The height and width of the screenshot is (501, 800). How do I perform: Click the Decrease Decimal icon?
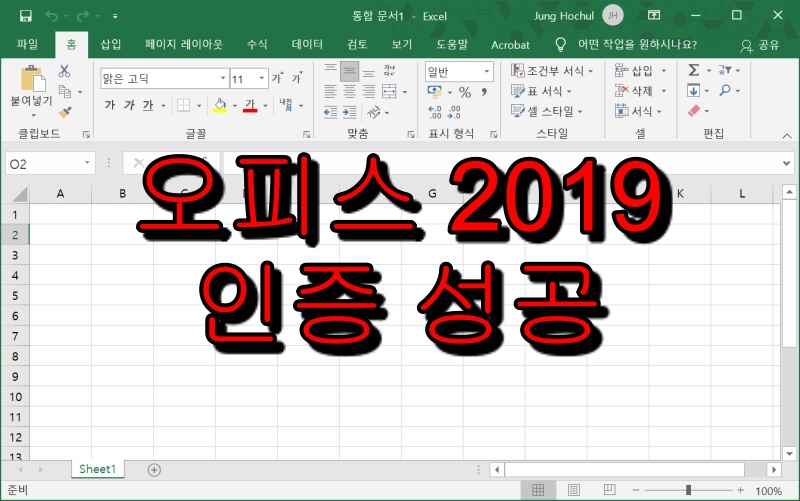click(x=454, y=112)
